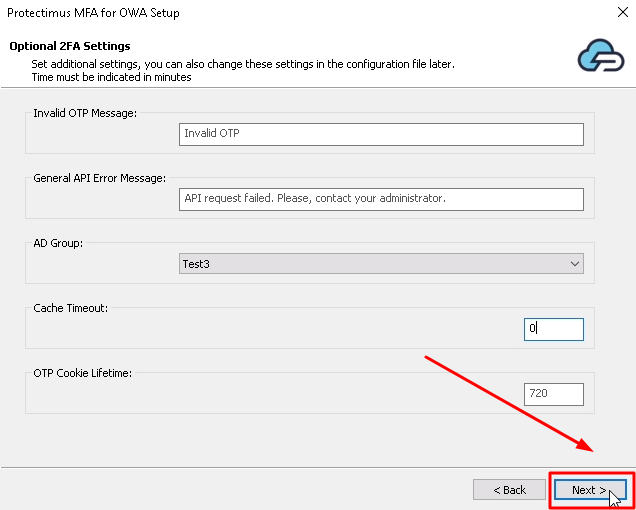This screenshot has width=636, height=510.
Task: Click the 'General API Error Message:' label
Action: click(99, 178)
